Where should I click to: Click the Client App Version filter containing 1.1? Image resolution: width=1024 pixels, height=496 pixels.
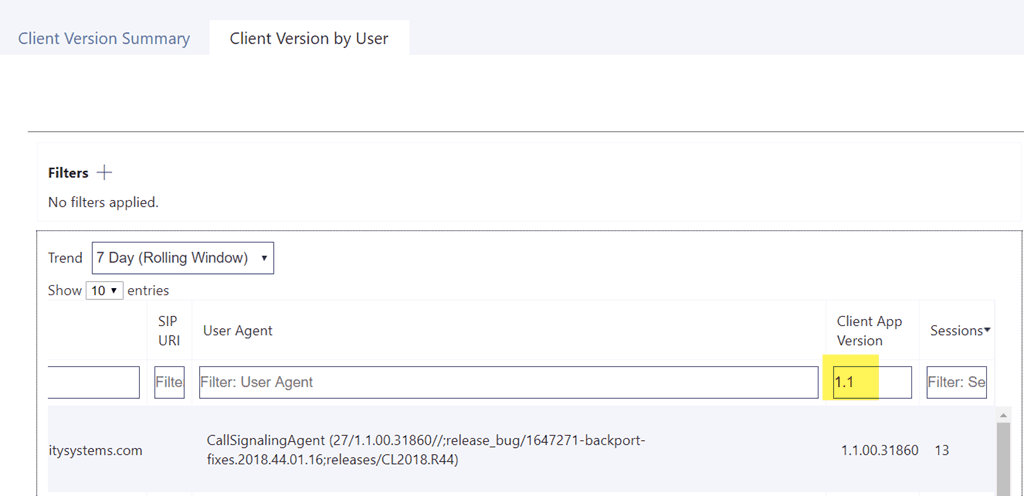click(871, 382)
